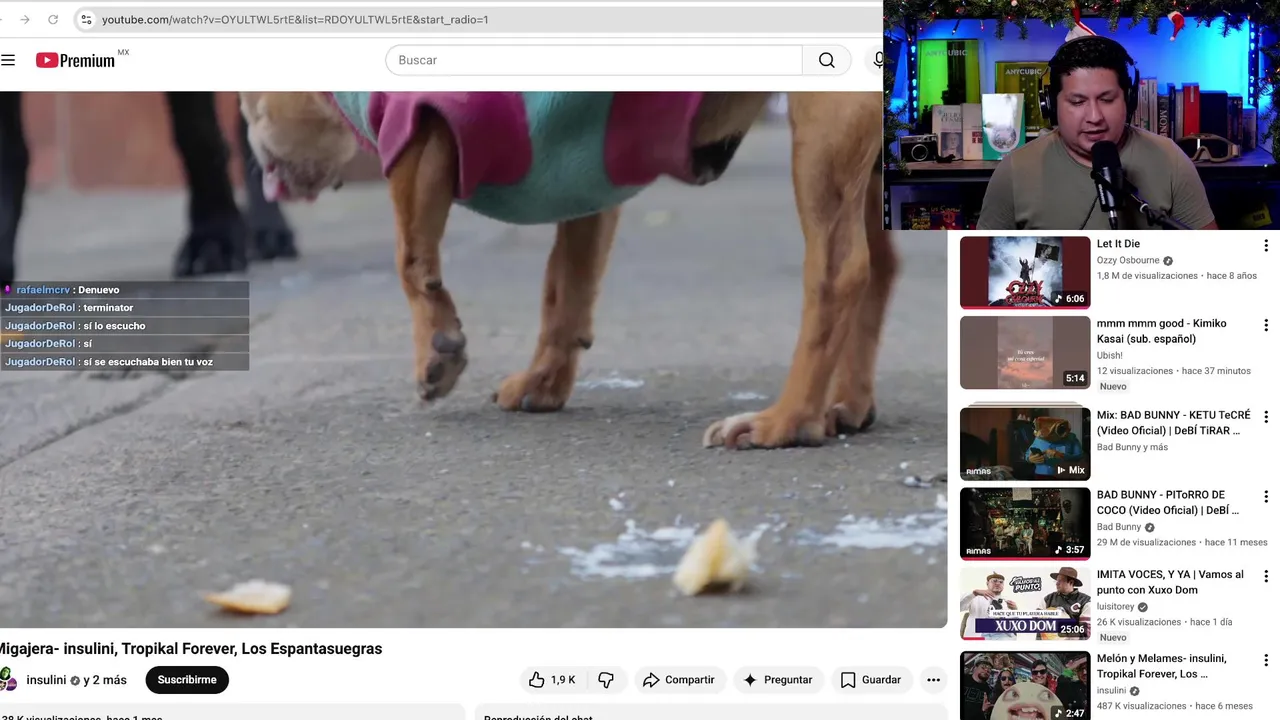
Task: Open options menu for PIToRRO DE COCO
Action: tap(1266, 496)
